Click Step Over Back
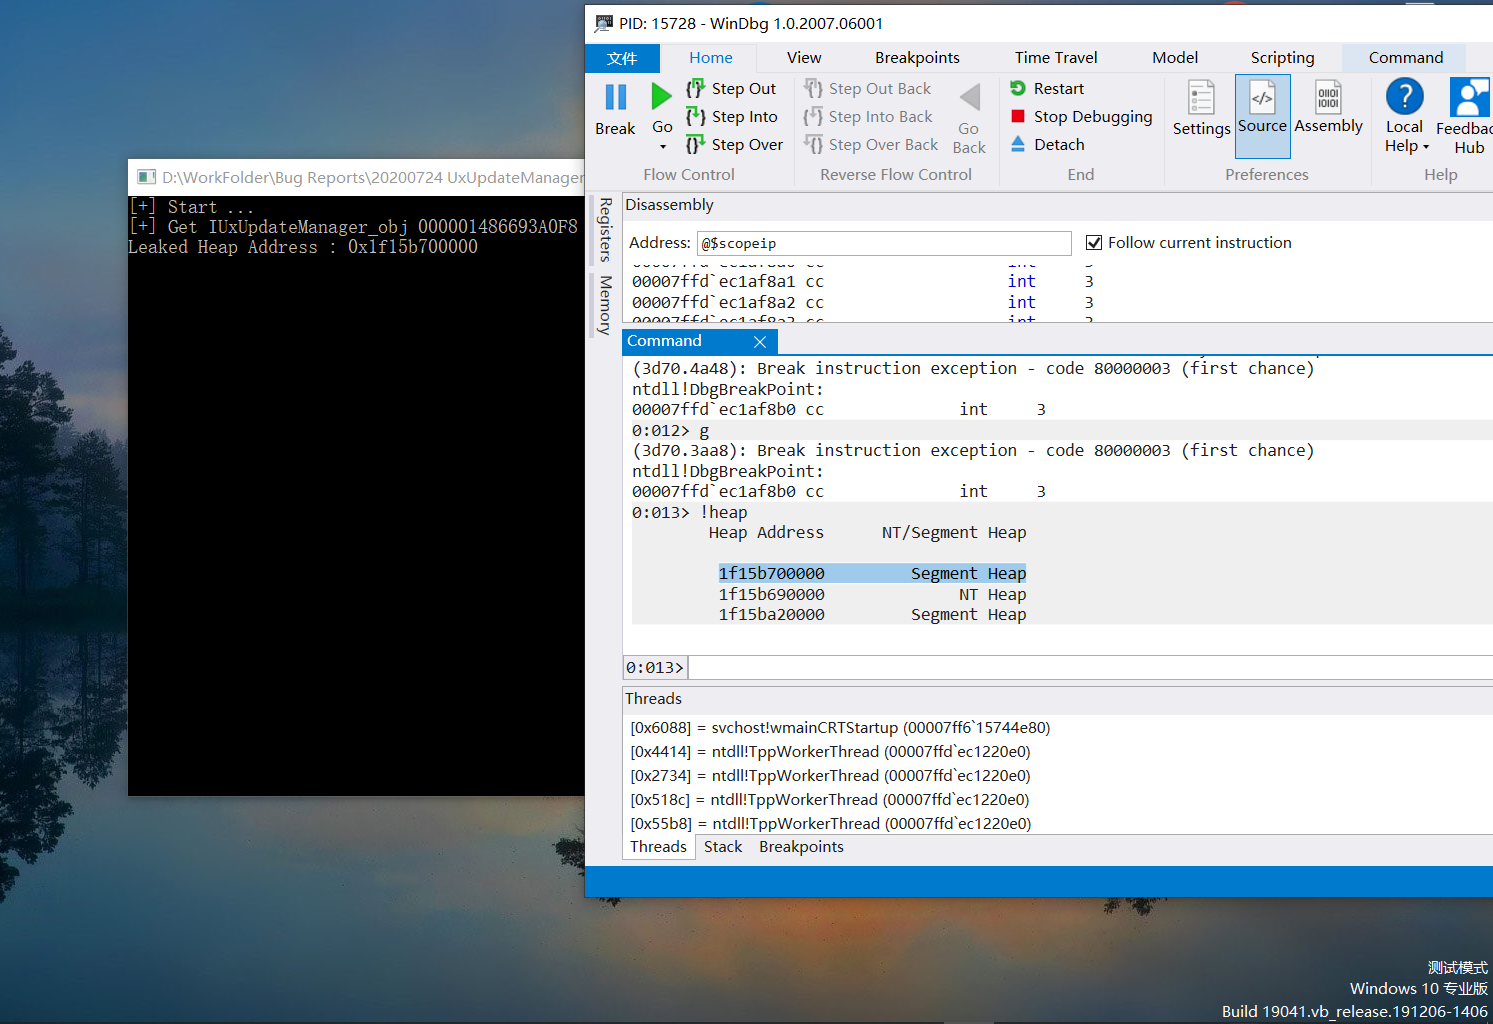 pyautogui.click(x=871, y=145)
